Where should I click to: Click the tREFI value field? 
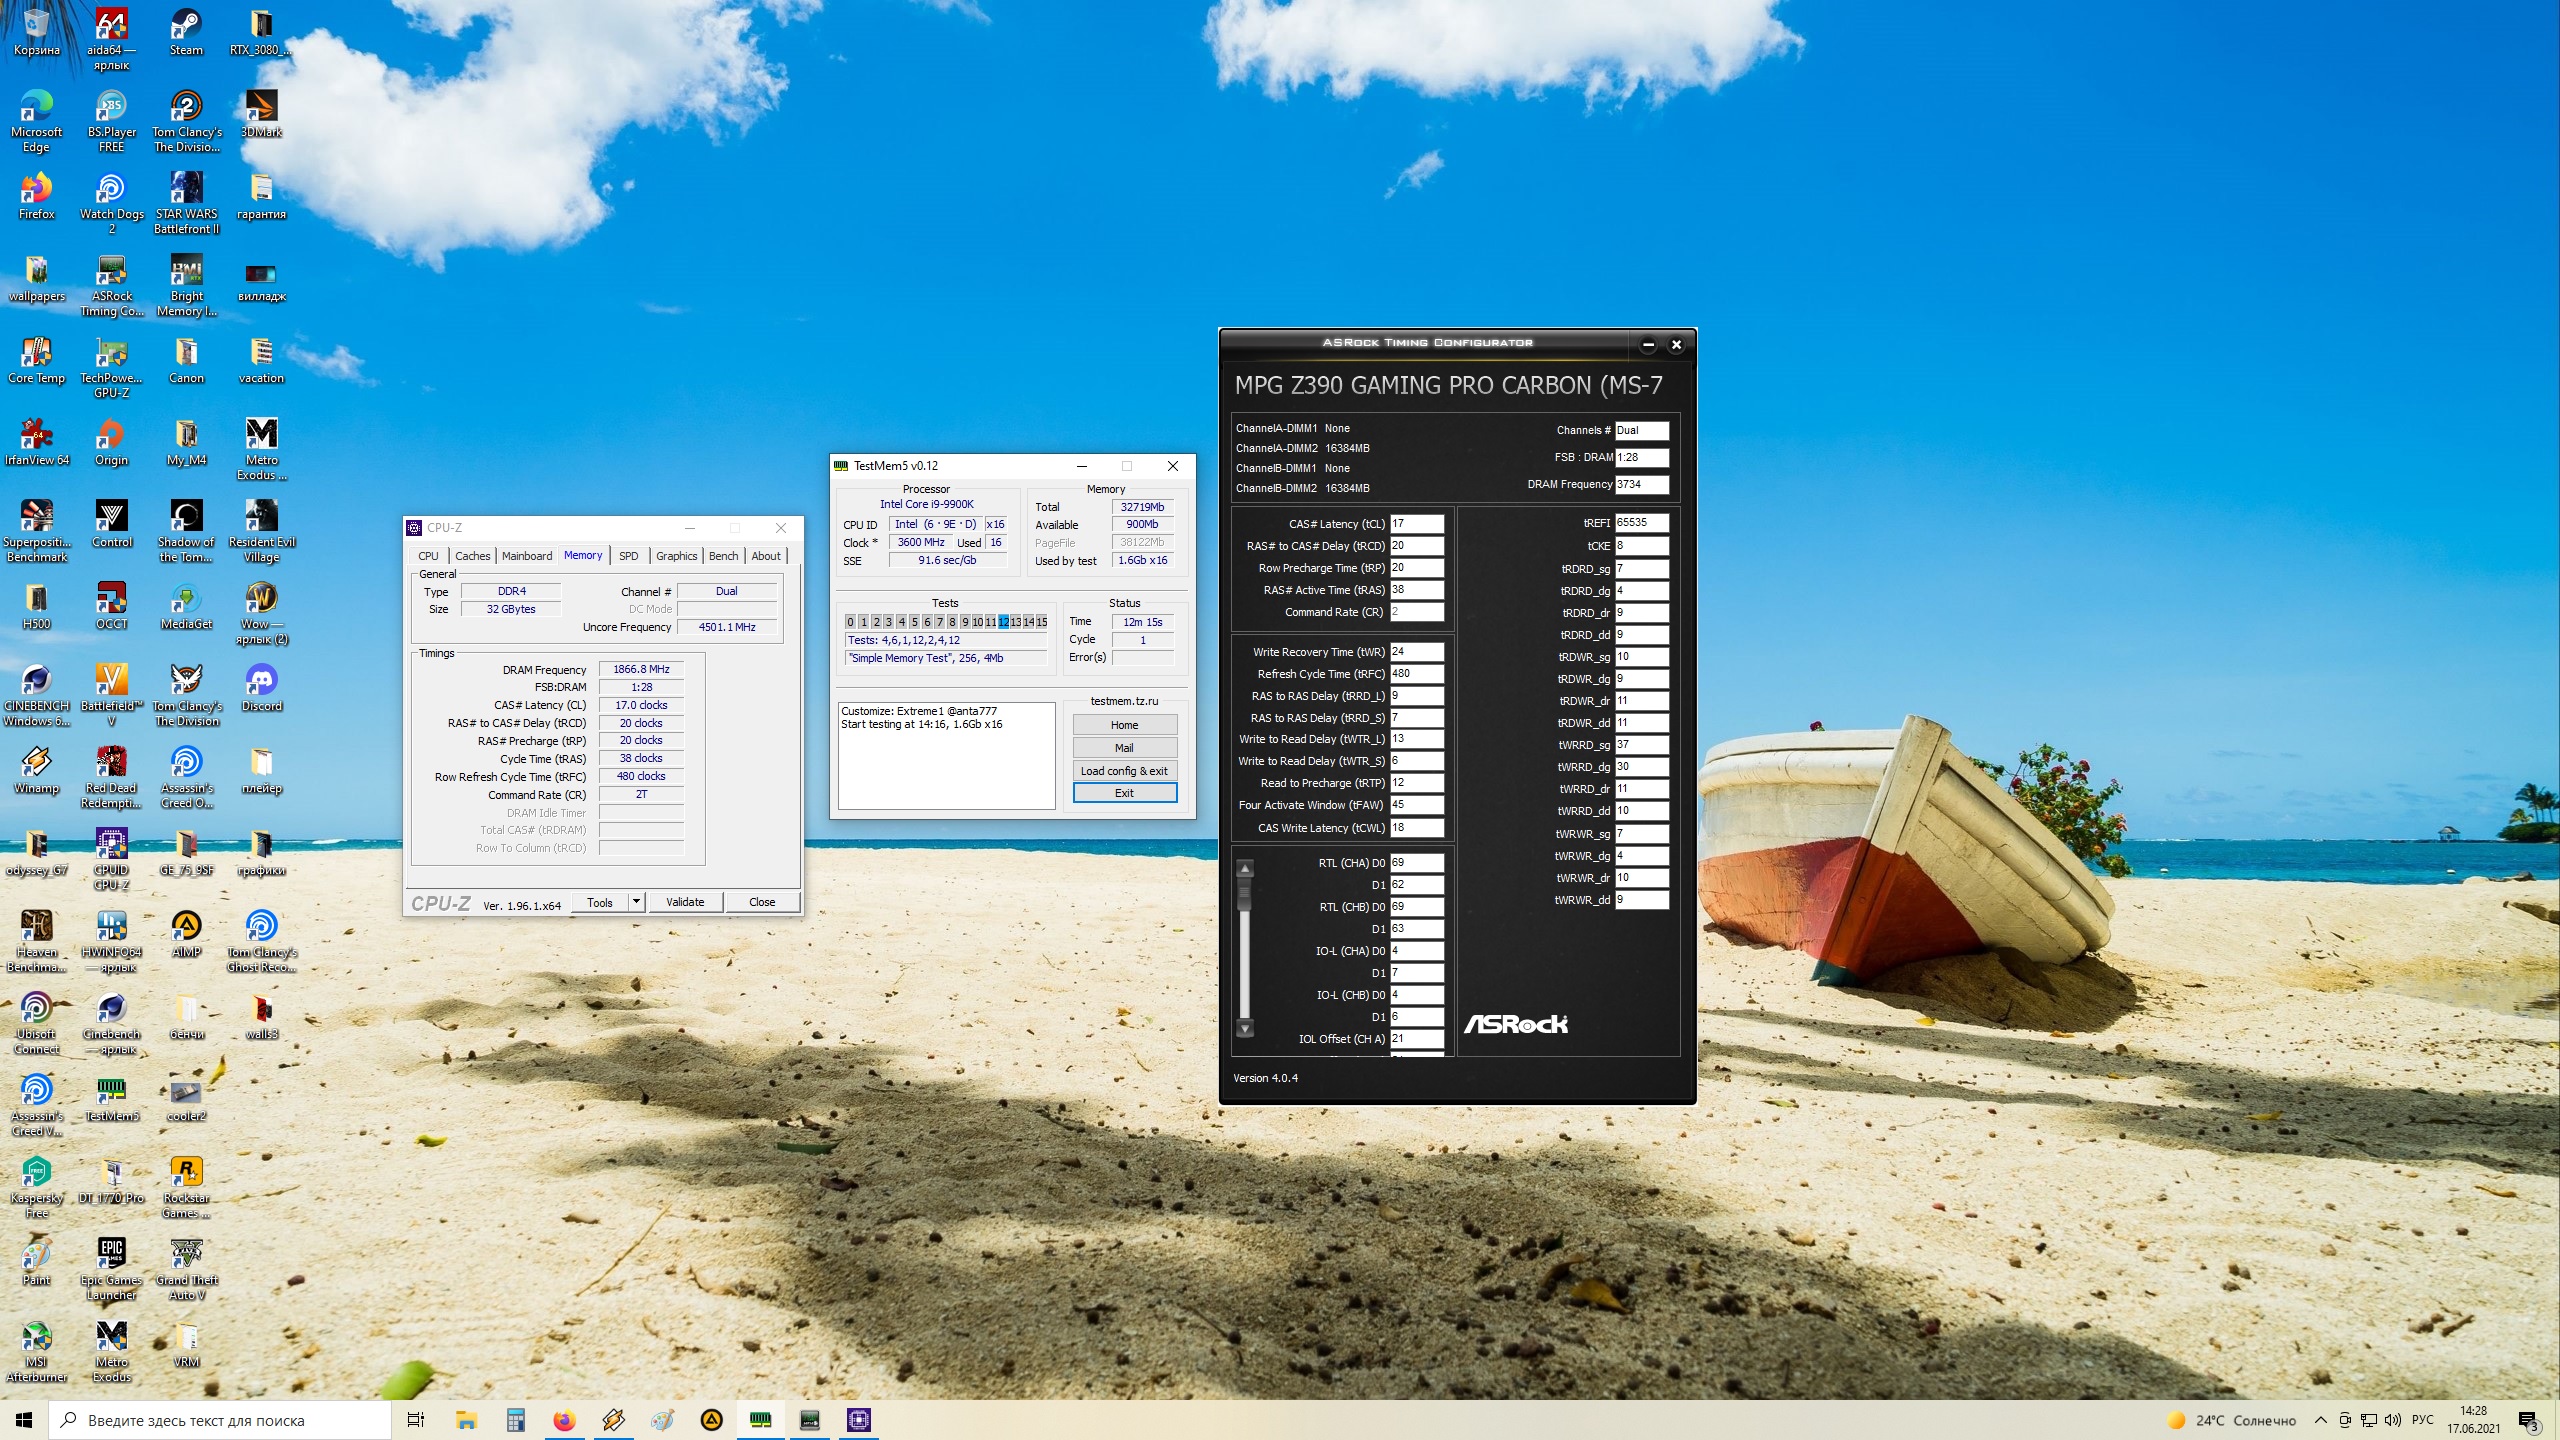1640,523
